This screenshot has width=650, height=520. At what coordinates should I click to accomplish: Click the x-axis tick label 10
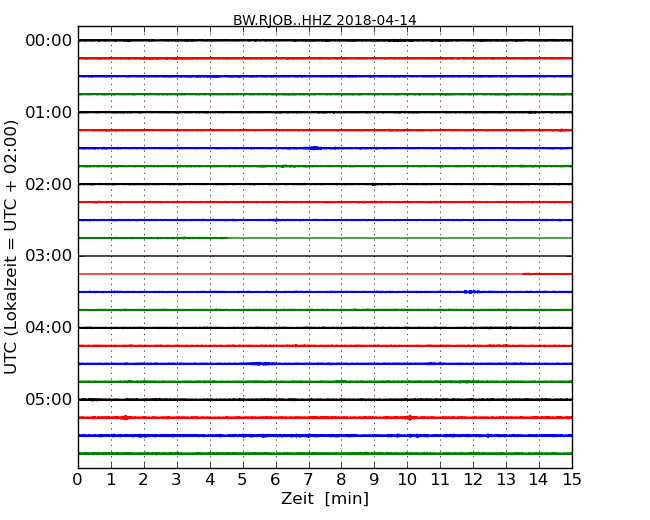coord(407,480)
